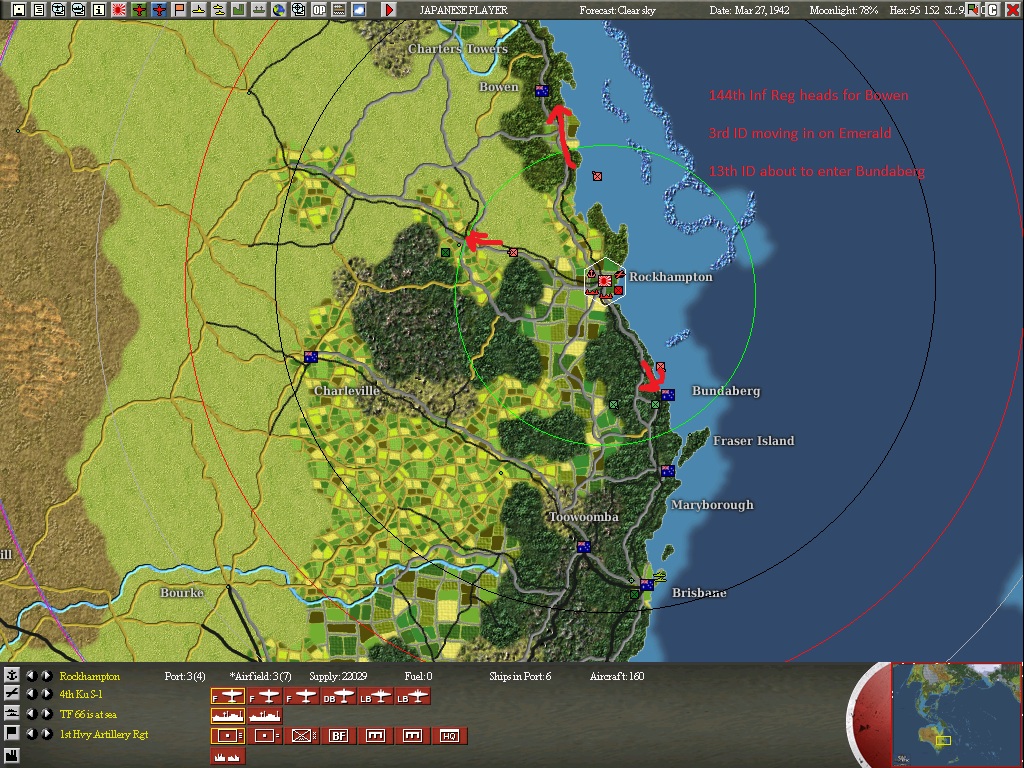Image resolution: width=1024 pixels, height=768 pixels.
Task: Go to next base with Rockhampton right arrow
Action: [46, 676]
